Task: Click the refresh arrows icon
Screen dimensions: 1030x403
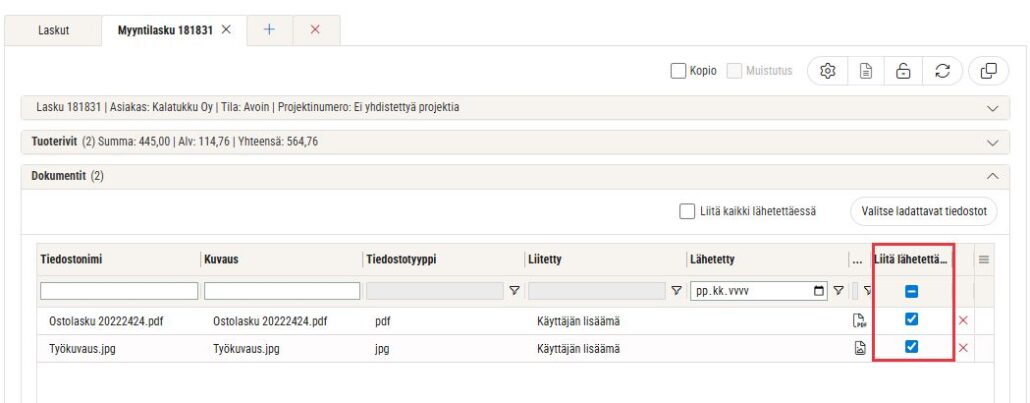Action: click(x=942, y=71)
